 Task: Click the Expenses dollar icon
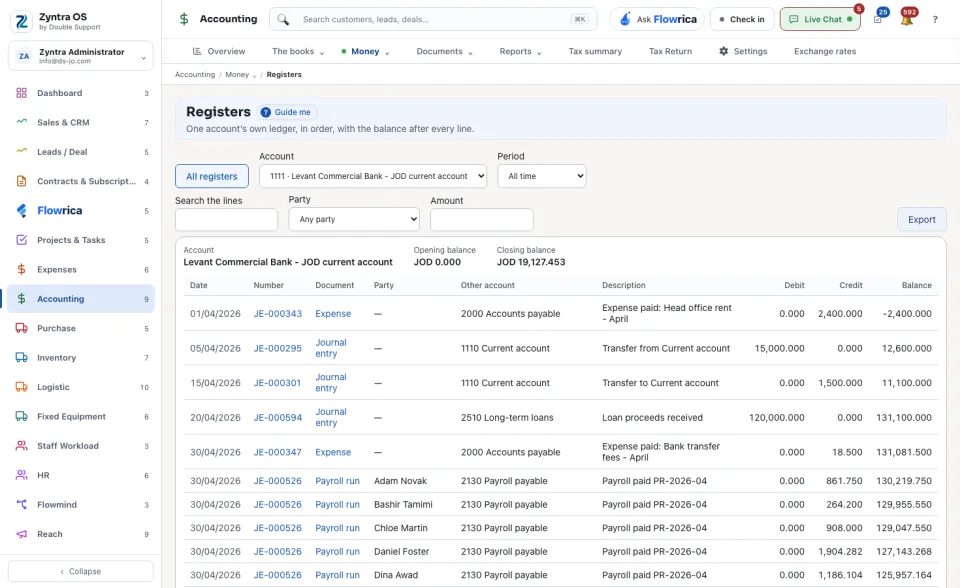point(21,270)
